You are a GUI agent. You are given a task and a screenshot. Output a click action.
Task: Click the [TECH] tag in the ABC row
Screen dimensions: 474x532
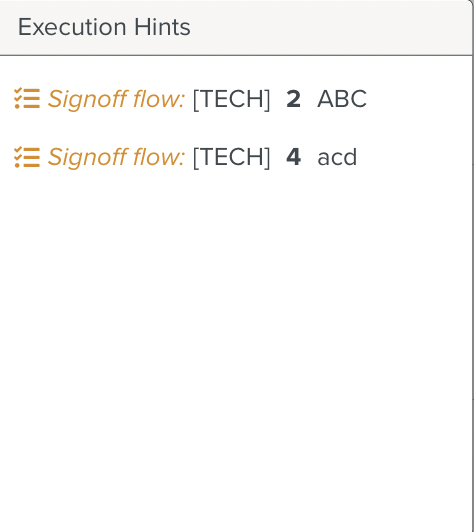tap(231, 99)
